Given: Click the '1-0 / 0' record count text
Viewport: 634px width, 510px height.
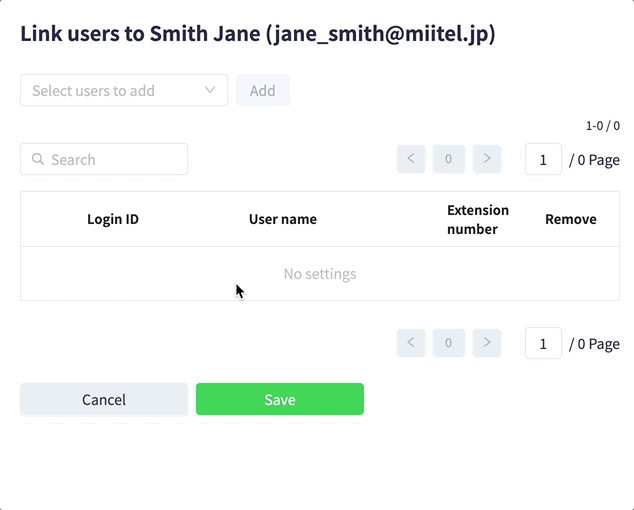Looking at the screenshot, I should [602, 126].
